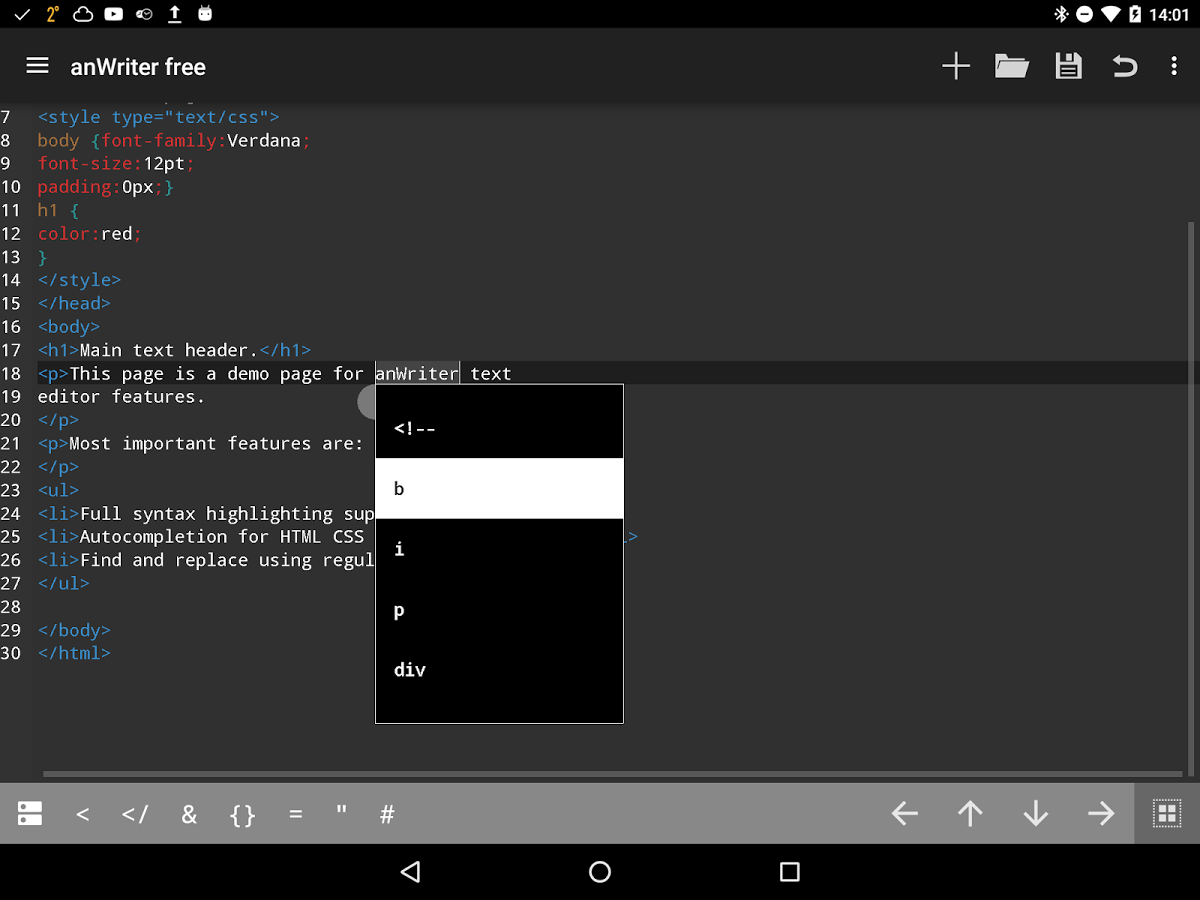1200x900 pixels.
Task: Open the three-dot overflow menu
Action: [x=1174, y=67]
